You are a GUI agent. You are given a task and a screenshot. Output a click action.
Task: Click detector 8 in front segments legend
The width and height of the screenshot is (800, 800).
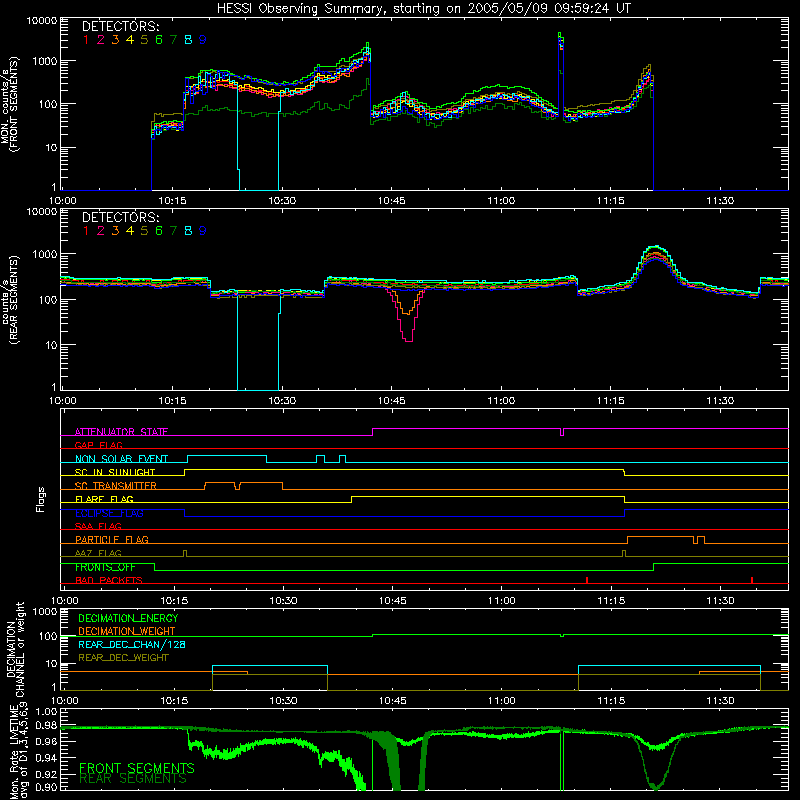188,40
